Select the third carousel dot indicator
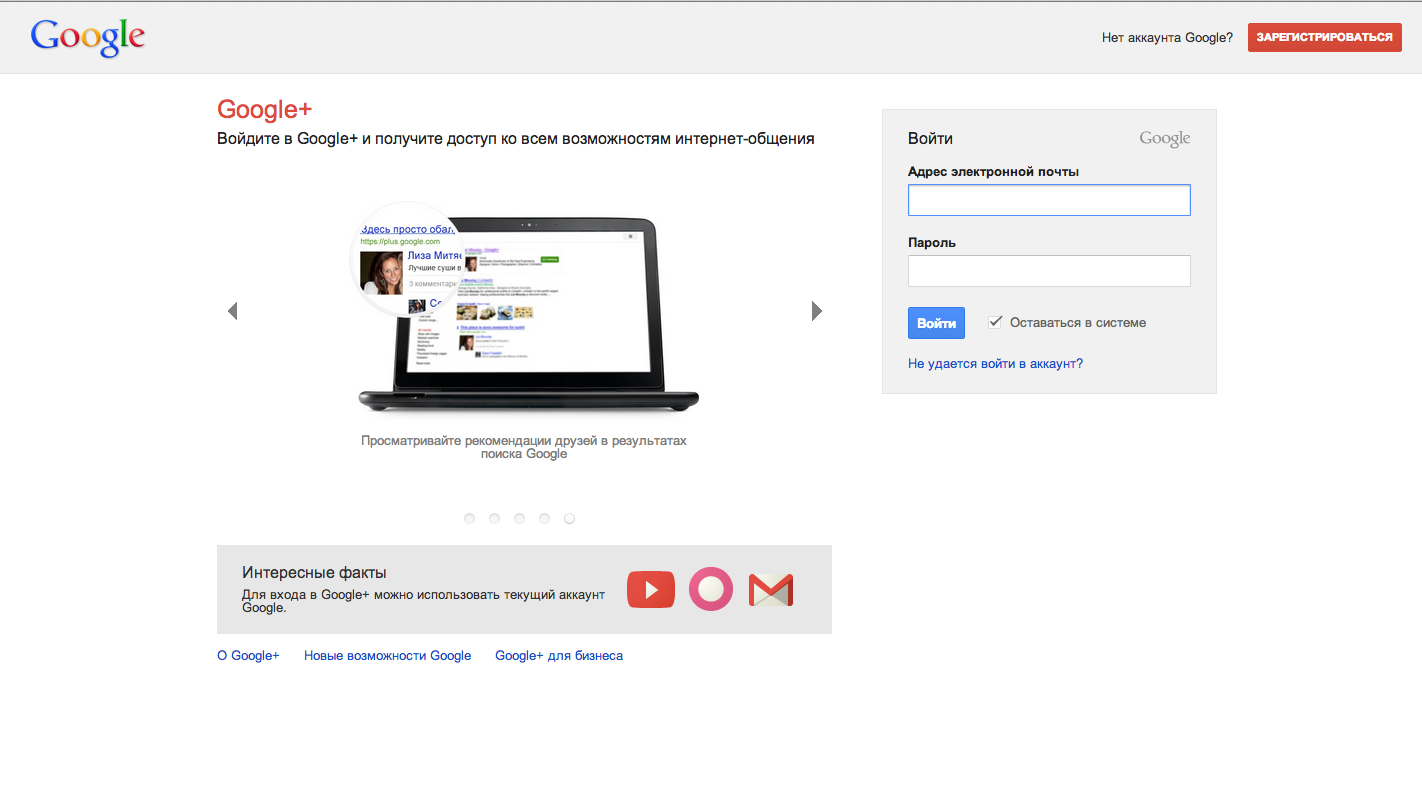Image resolution: width=1422 pixels, height=791 pixels. [520, 518]
